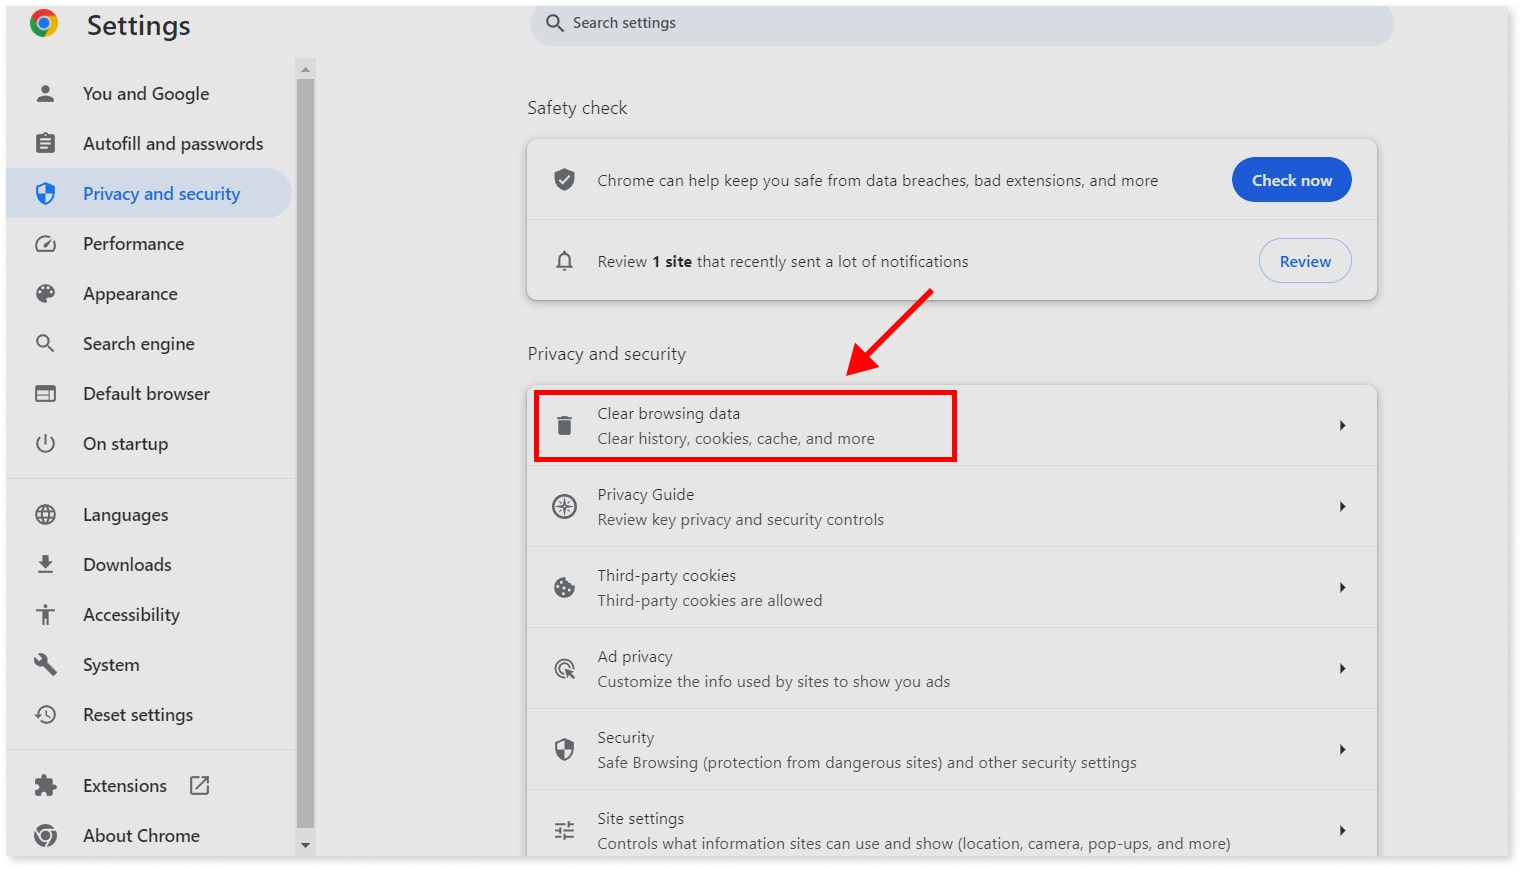Click the Extensions puzzle piece icon

coord(45,785)
